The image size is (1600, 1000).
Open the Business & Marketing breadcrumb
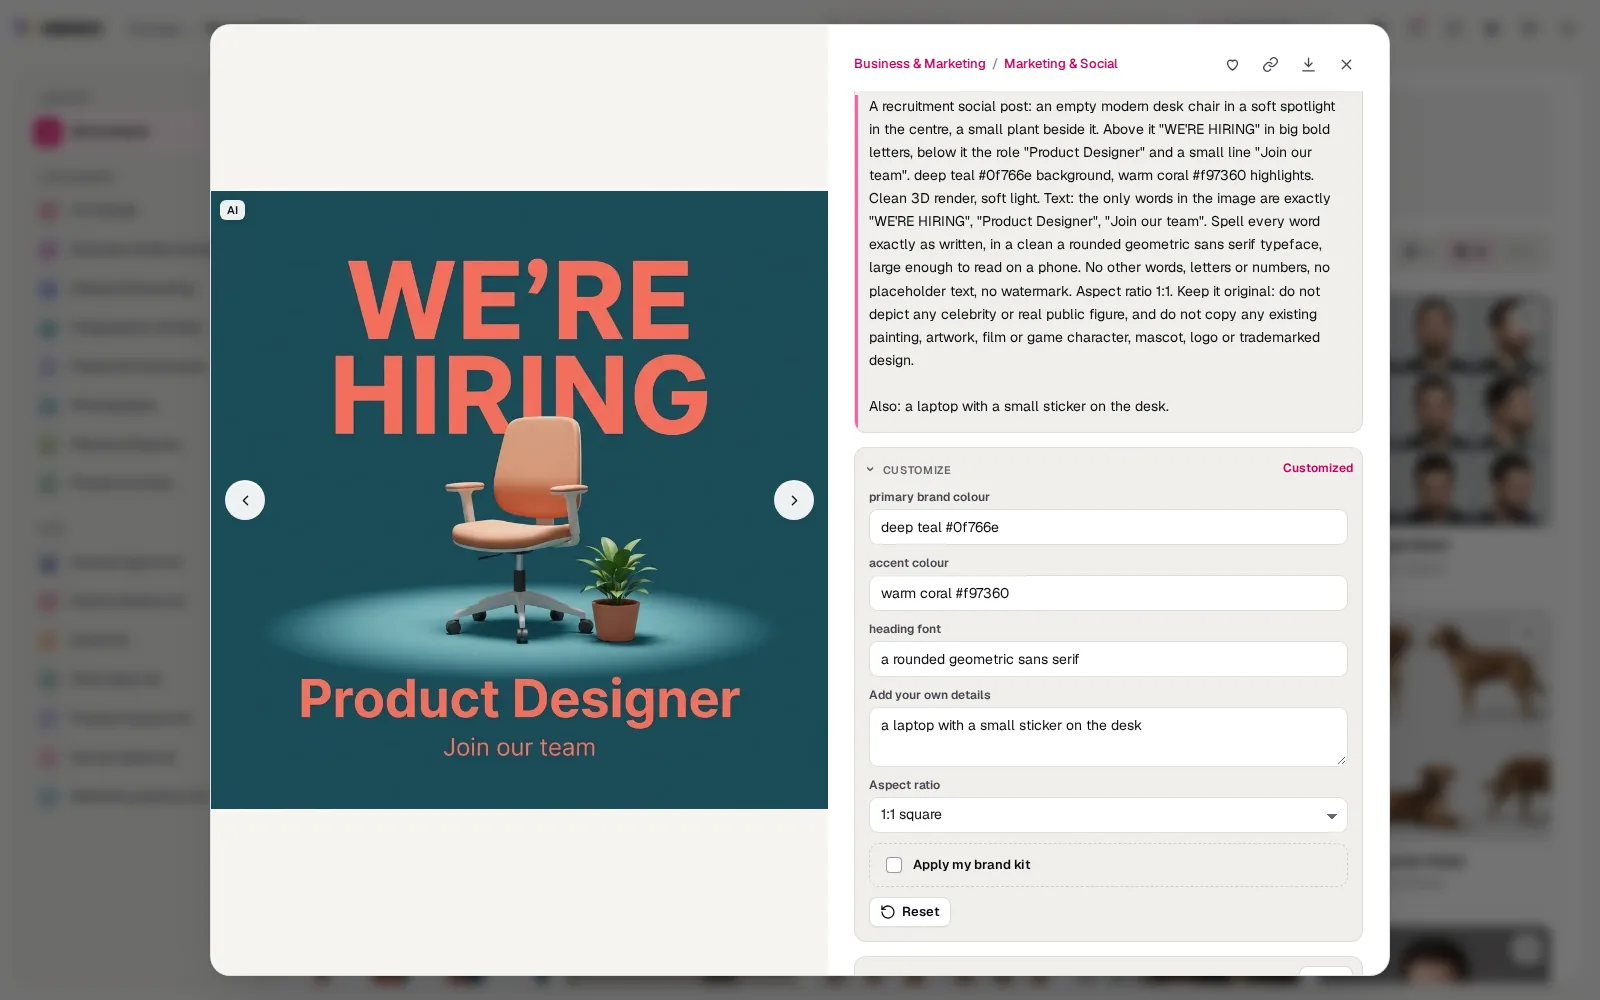(920, 63)
